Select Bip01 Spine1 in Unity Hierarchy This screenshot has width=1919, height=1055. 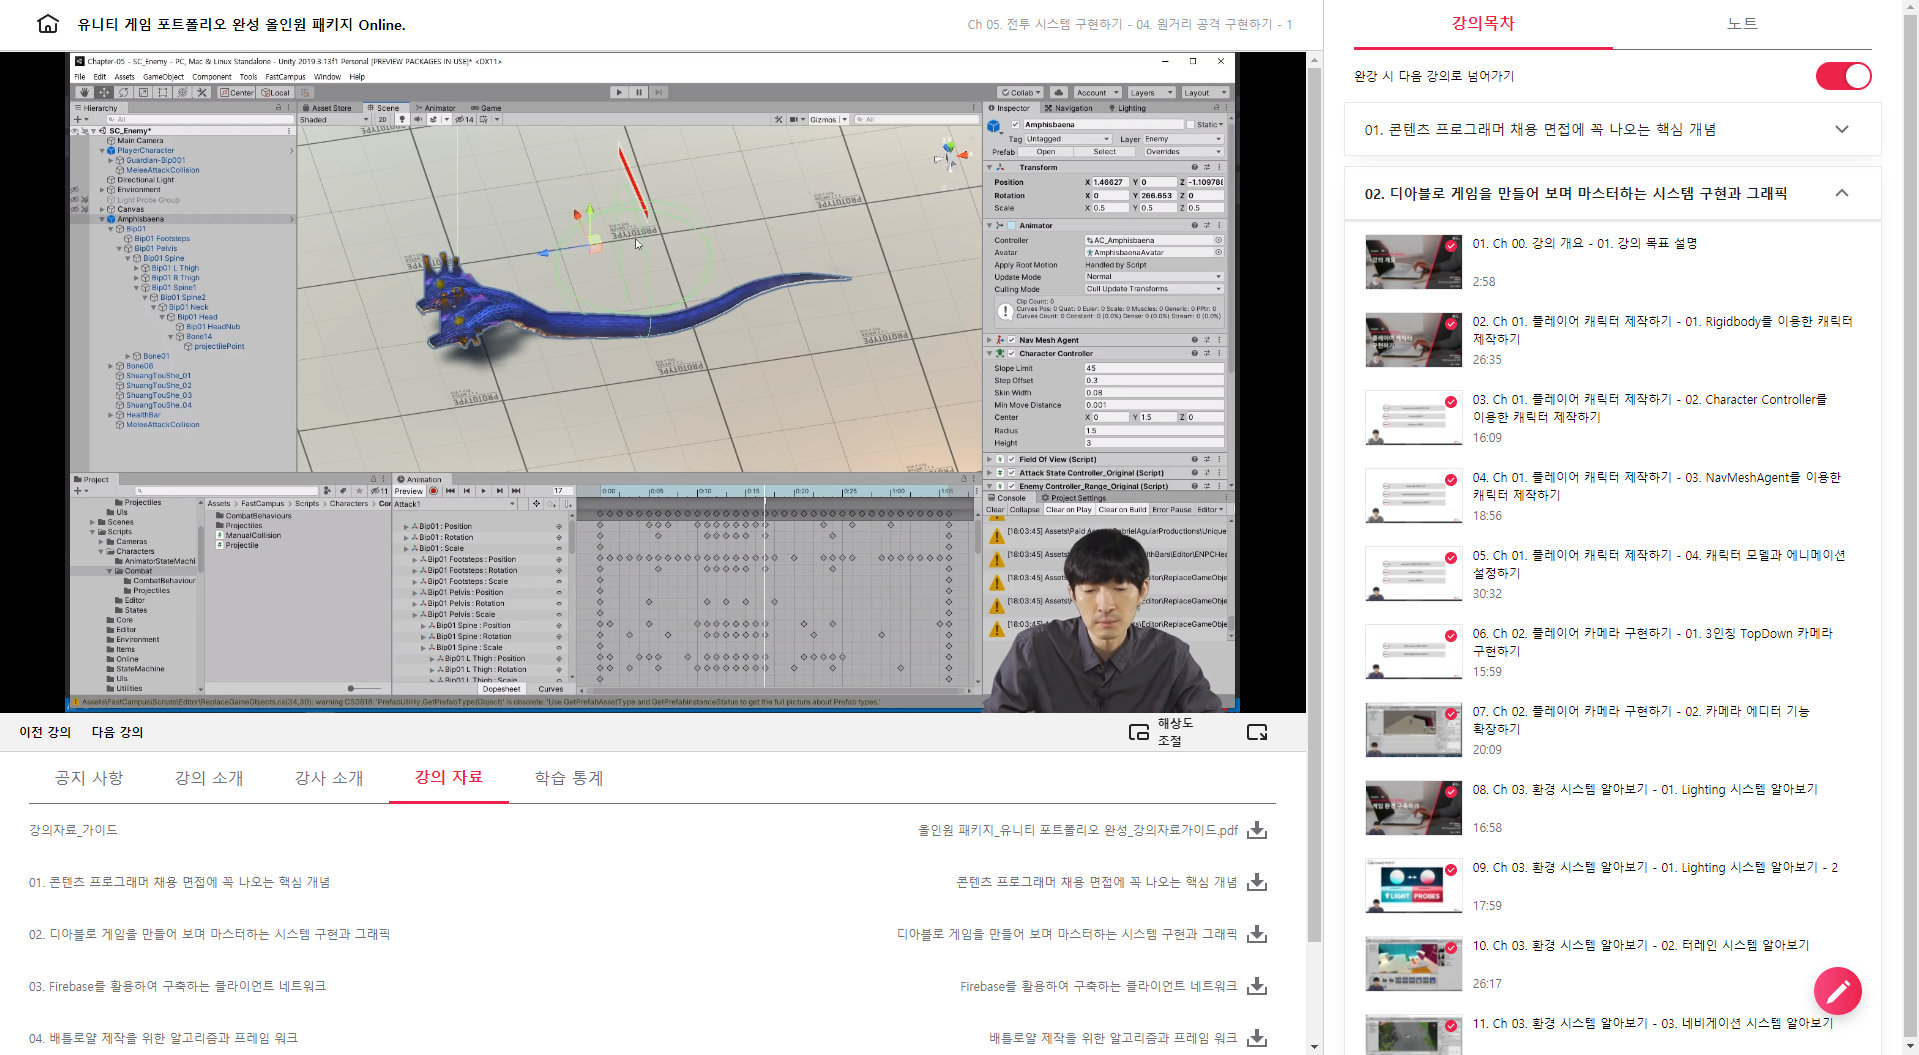pos(172,288)
